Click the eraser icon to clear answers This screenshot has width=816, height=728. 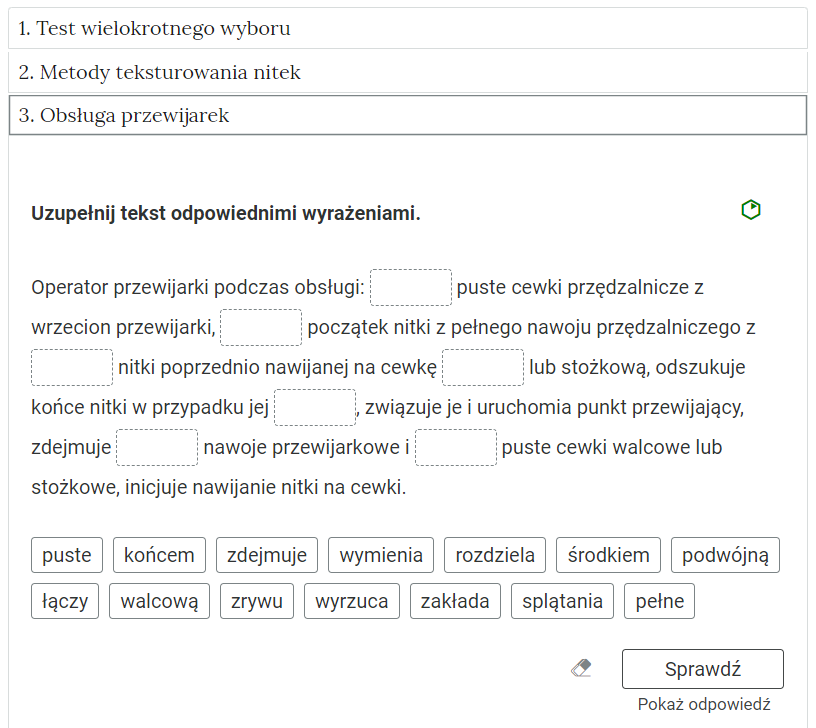[583, 668]
